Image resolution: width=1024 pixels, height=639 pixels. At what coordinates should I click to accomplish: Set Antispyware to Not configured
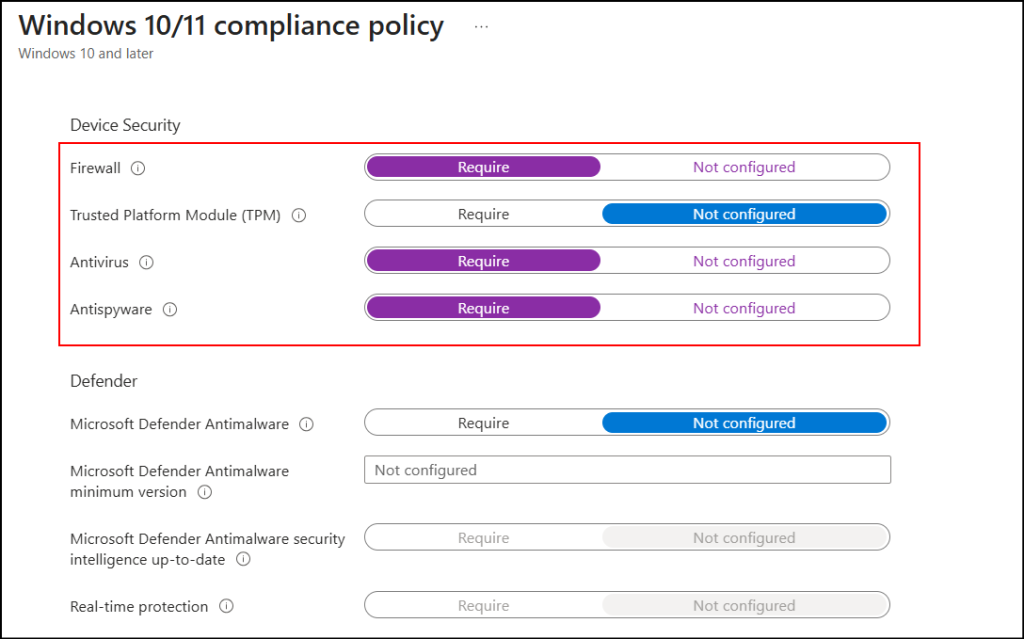[x=744, y=308]
